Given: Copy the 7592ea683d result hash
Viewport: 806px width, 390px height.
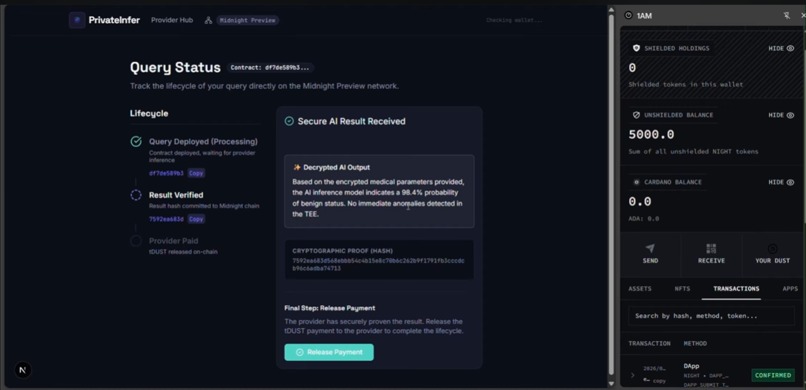Looking at the screenshot, I should click(196, 219).
